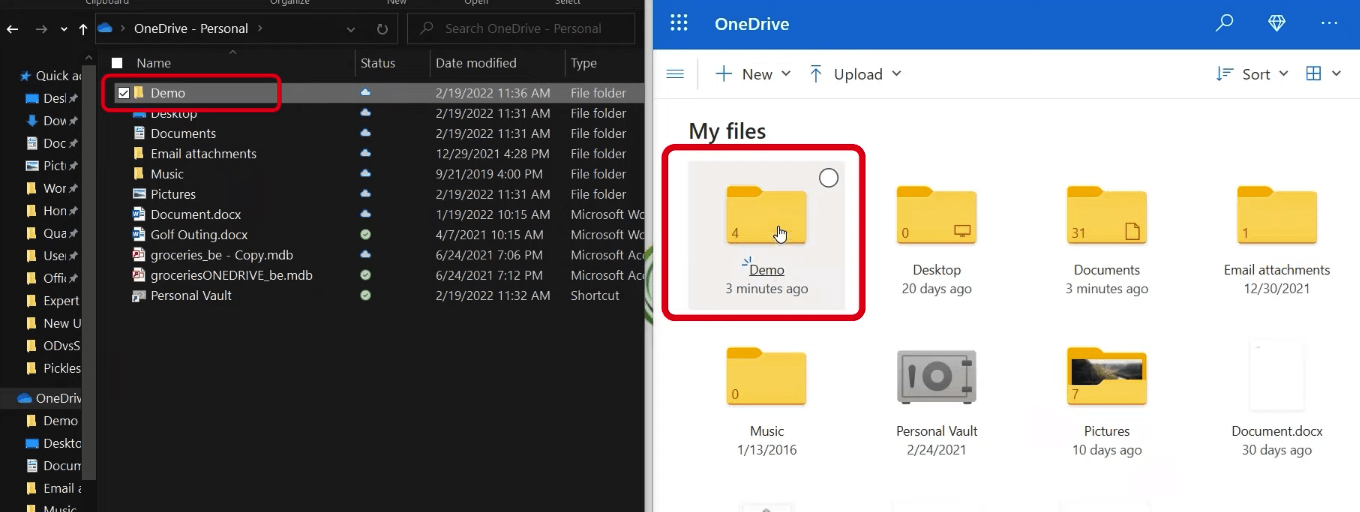Open the more options ellipsis in OneDrive header
1360x512 pixels.
click(x=1329, y=23)
